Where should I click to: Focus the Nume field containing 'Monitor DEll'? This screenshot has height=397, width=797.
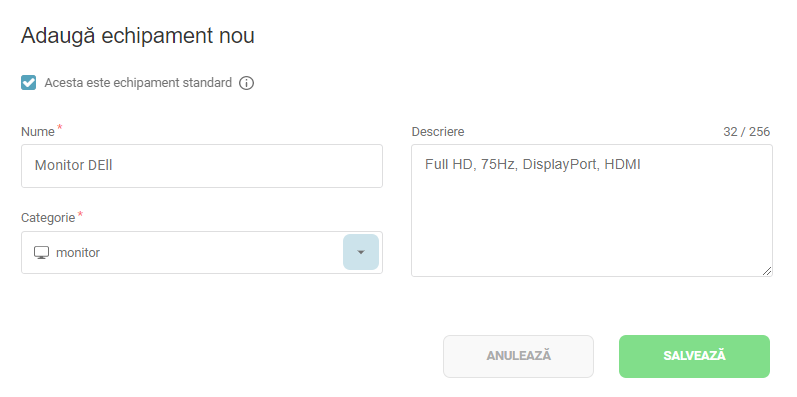[202, 166]
